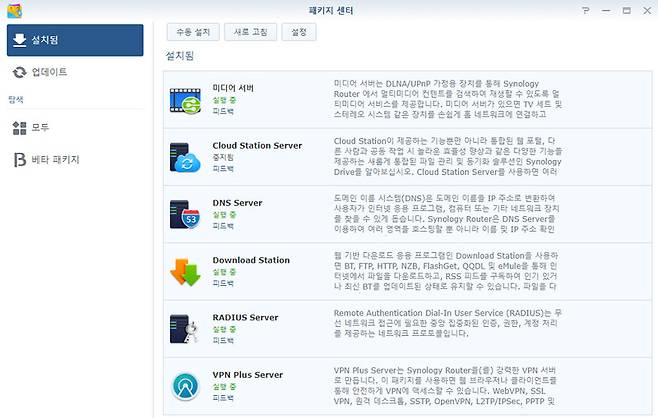Image resolution: width=658 pixels, height=418 pixels.
Task: Click the 수동 설치 (Manual install) button
Action: click(193, 32)
